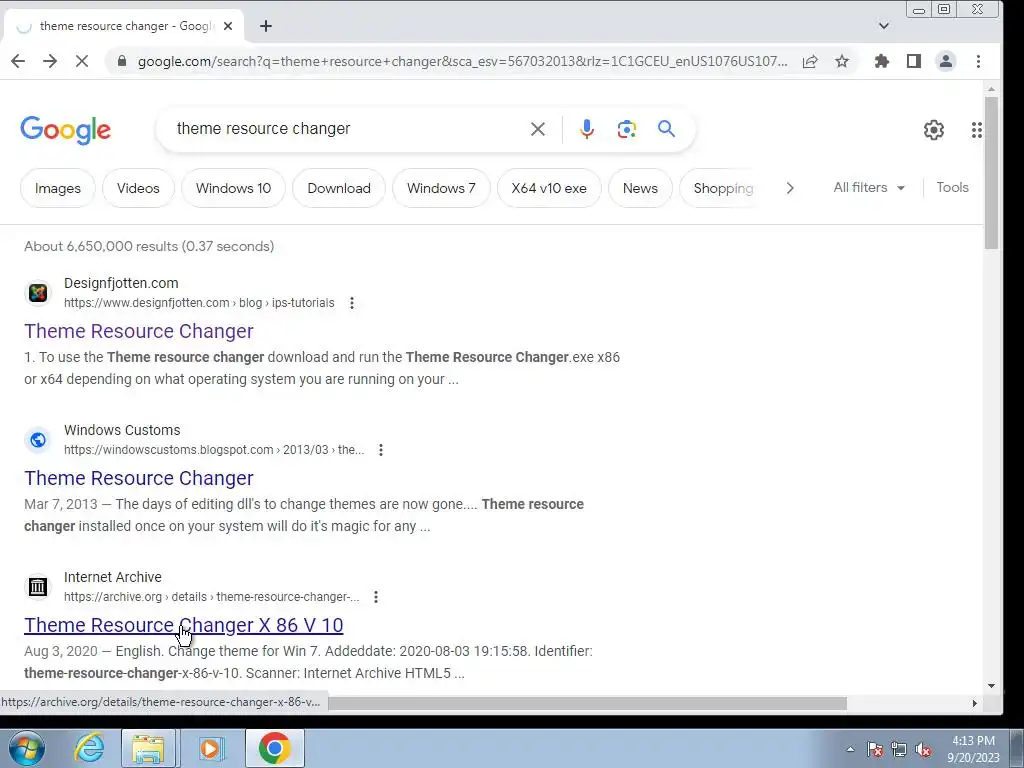Click the scroll right arrow

[974, 703]
